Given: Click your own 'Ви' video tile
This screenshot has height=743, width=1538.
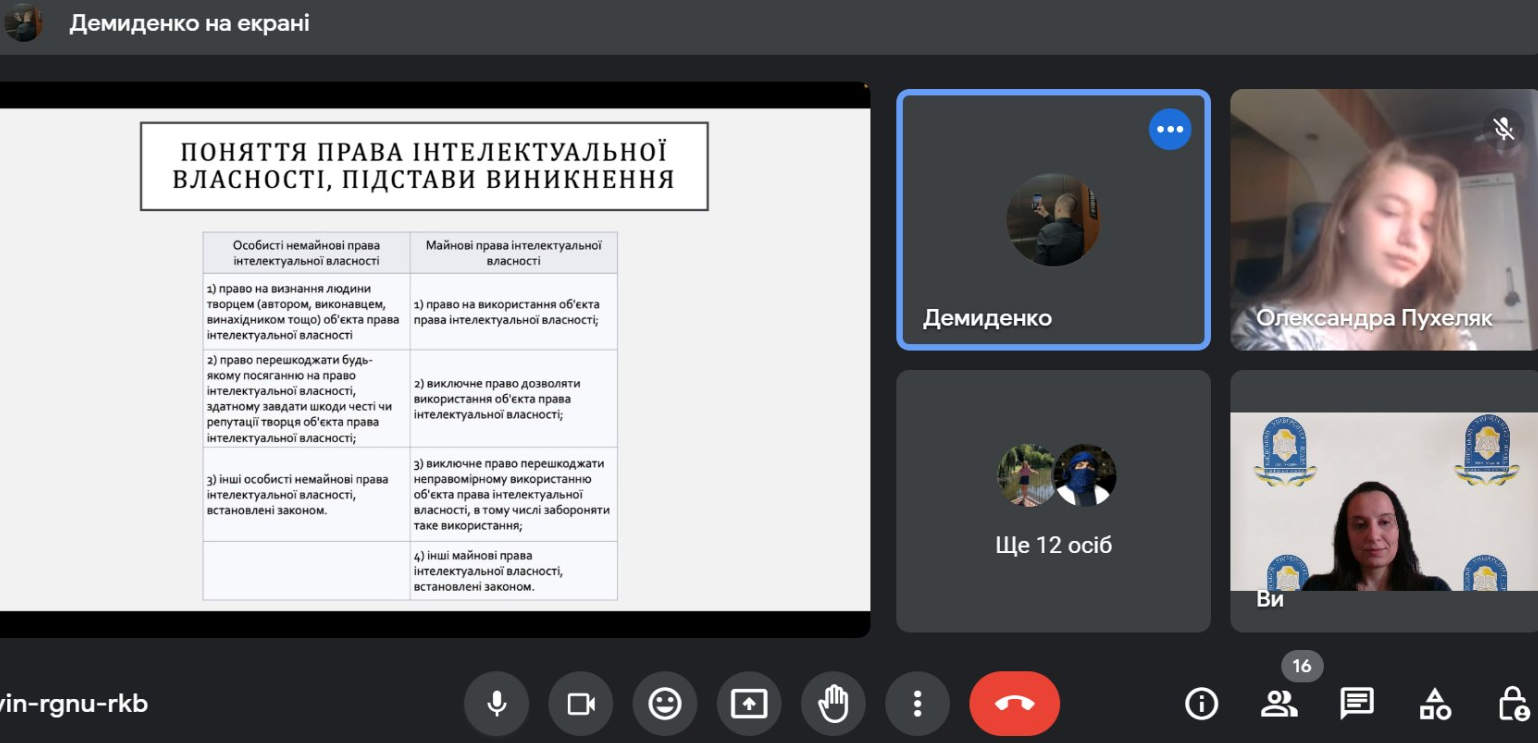Looking at the screenshot, I should coord(1383,501).
